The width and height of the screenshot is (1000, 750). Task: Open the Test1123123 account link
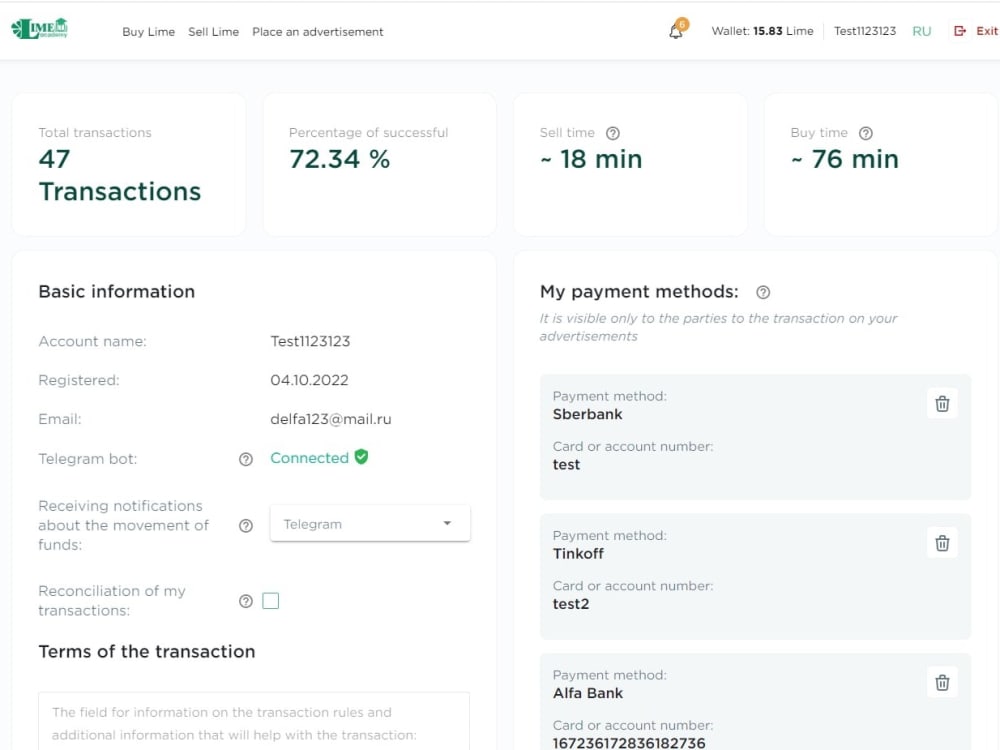point(865,31)
